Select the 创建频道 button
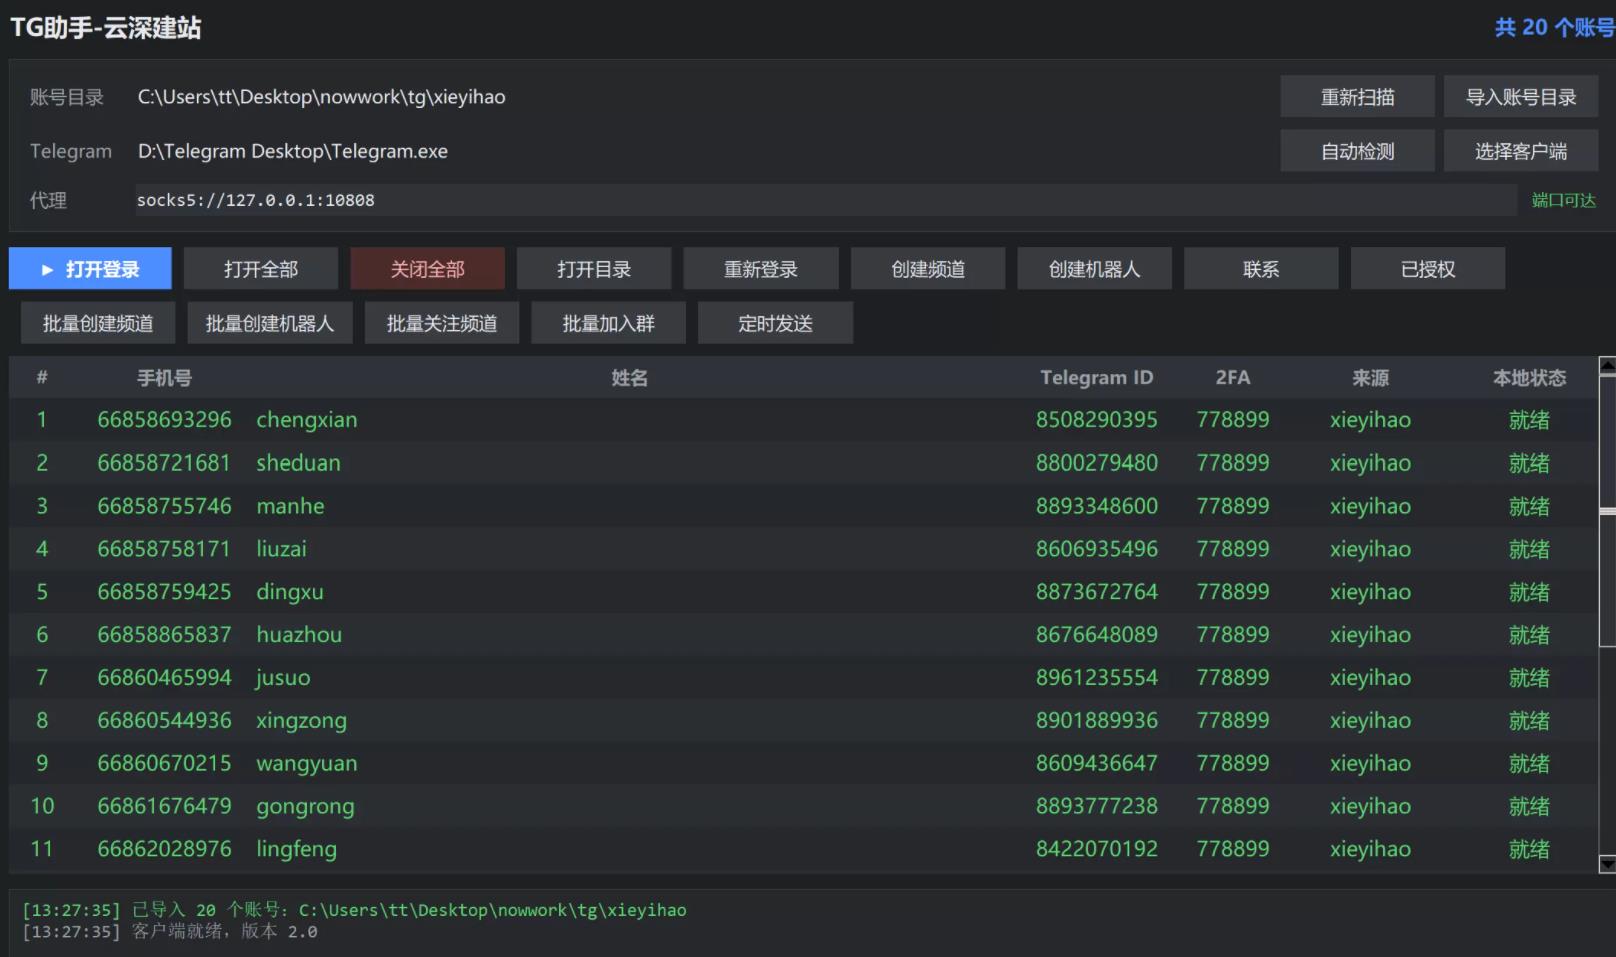 pyautogui.click(x=928, y=269)
